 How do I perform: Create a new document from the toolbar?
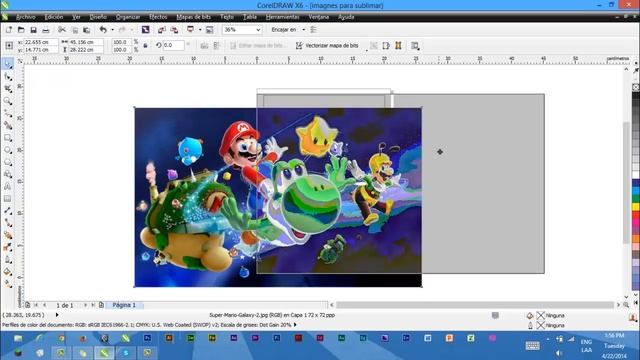pos(9,30)
